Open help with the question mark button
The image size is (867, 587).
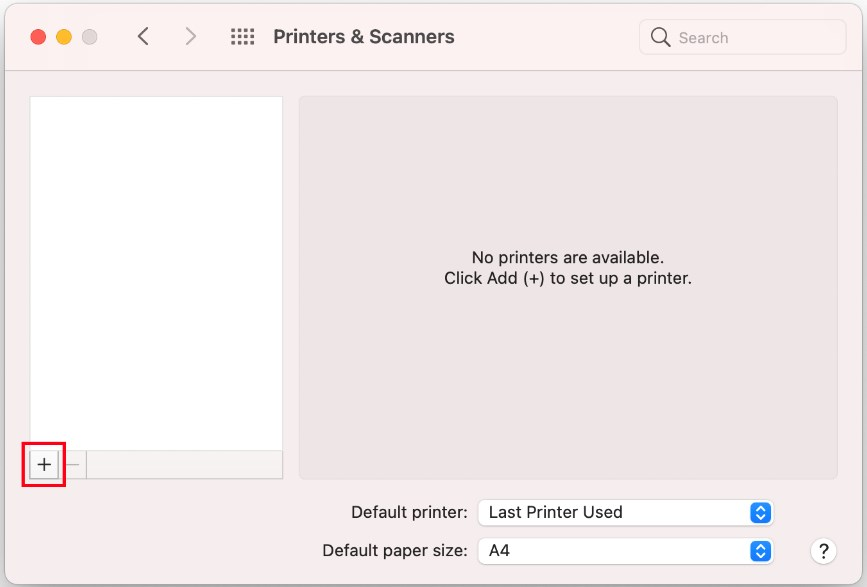coord(823,551)
